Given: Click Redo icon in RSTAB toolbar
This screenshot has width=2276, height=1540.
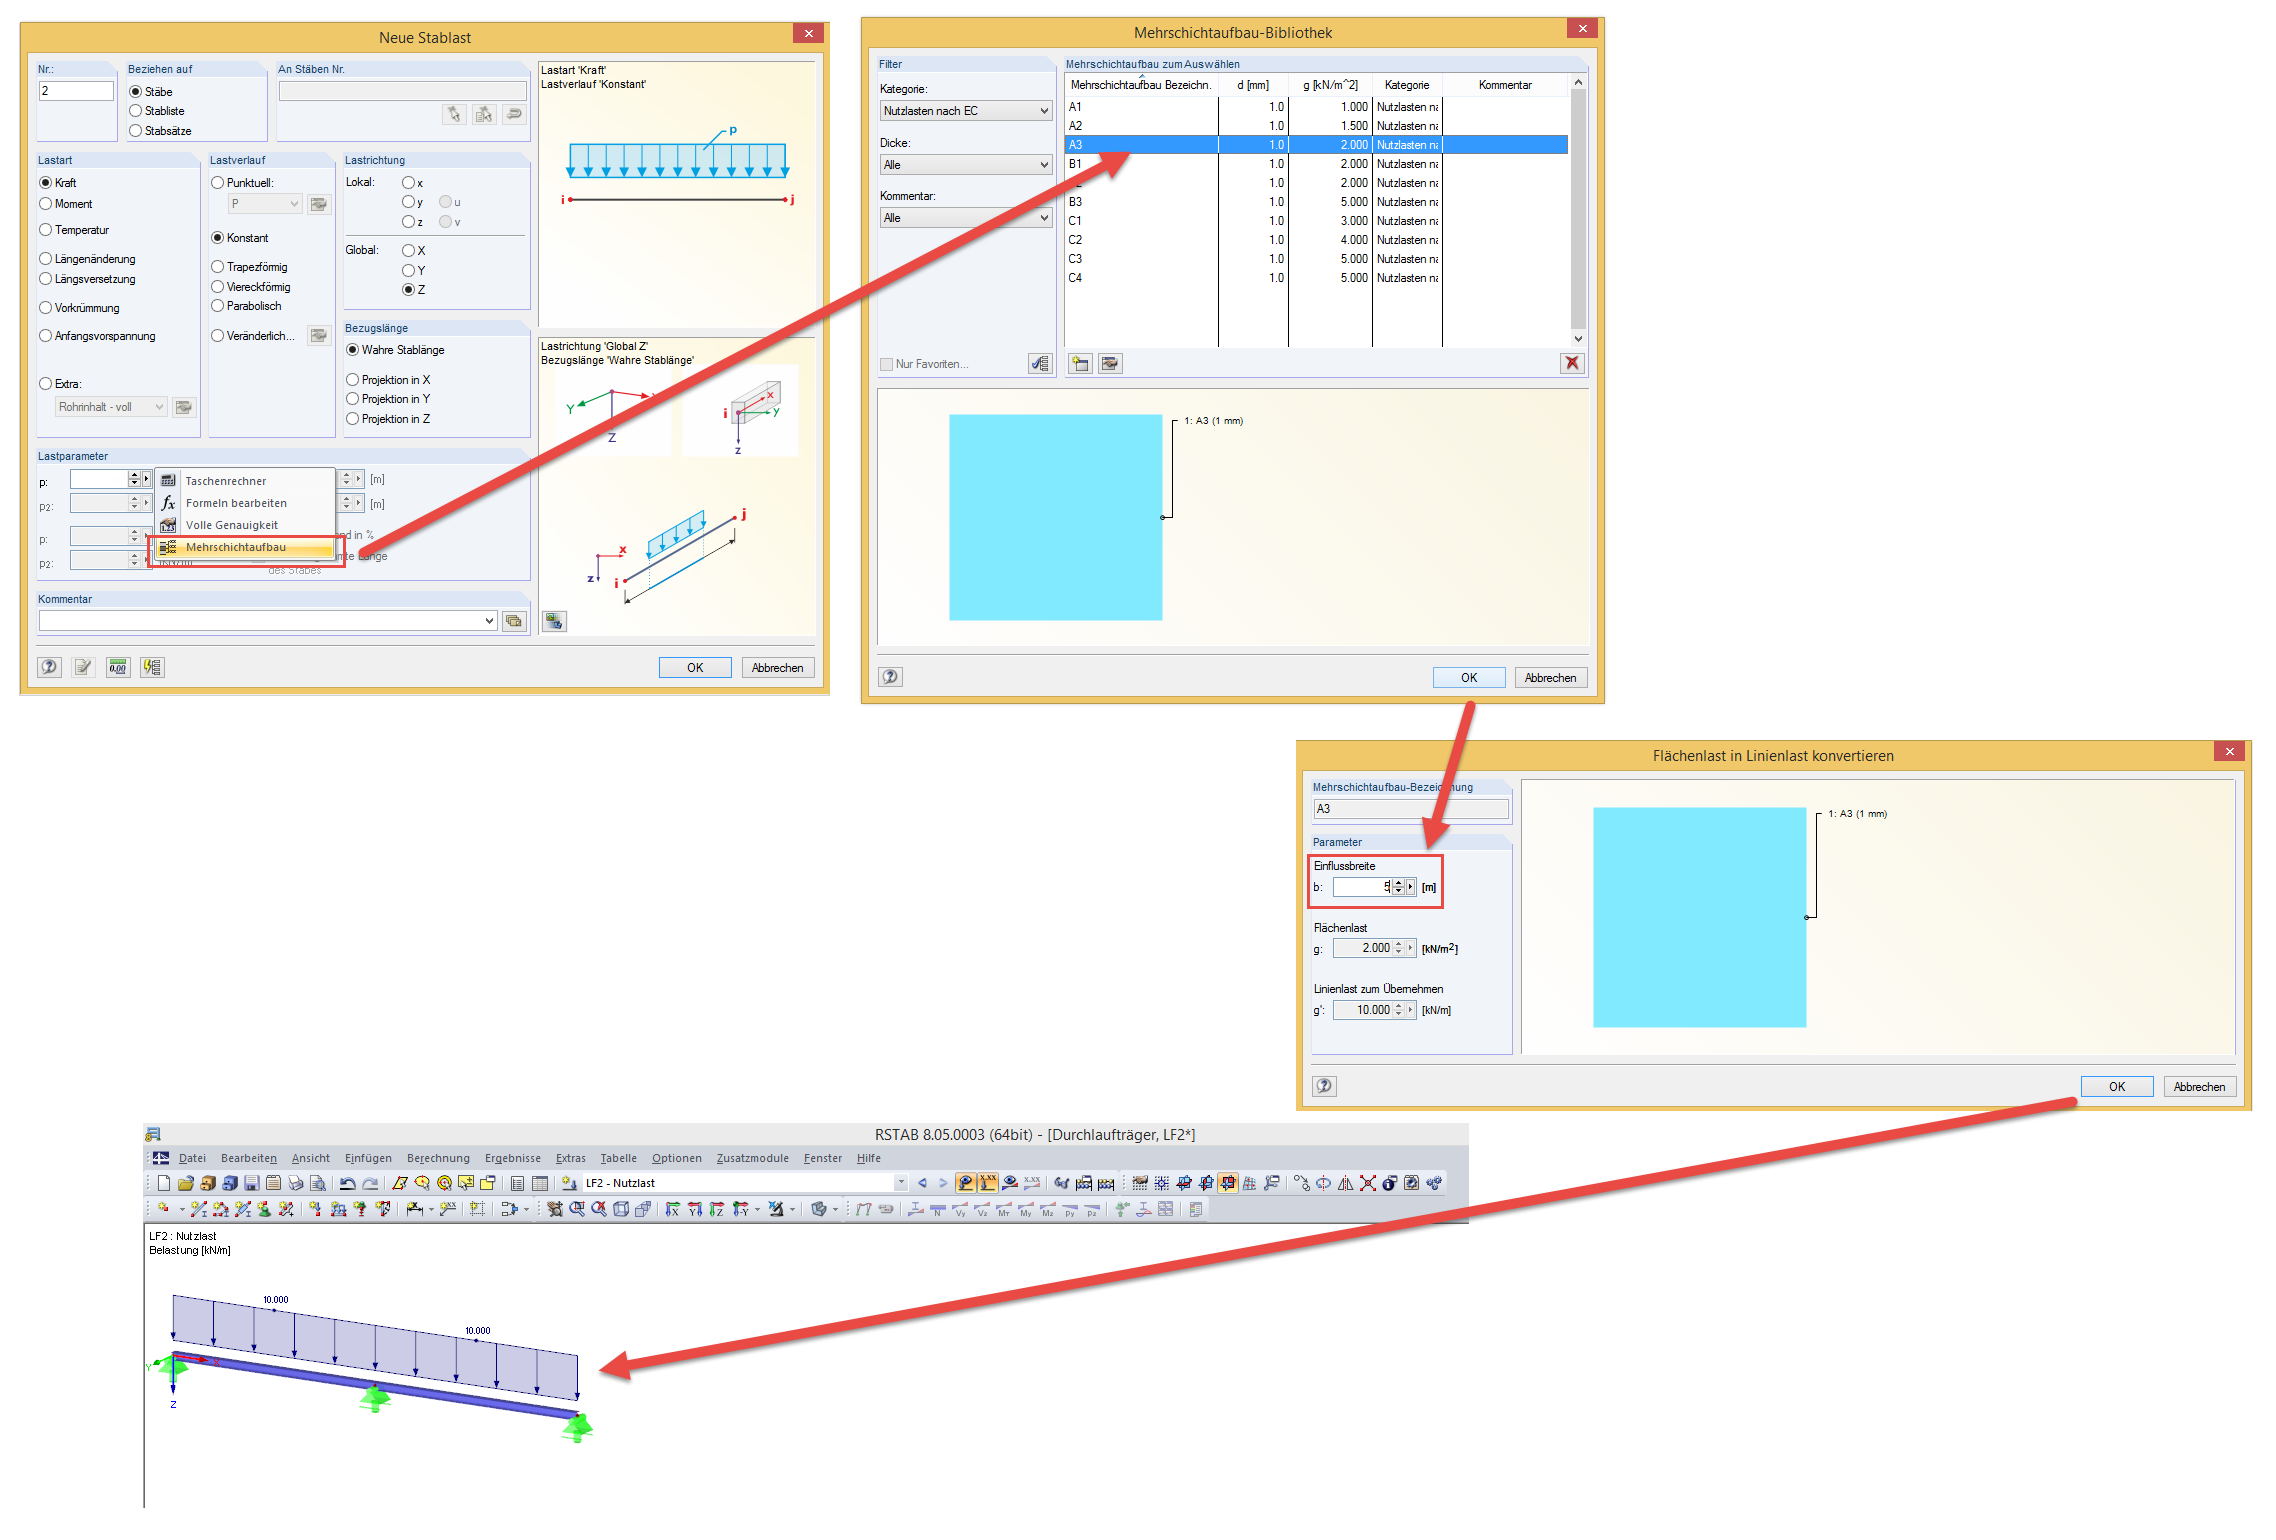Looking at the screenshot, I should (370, 1183).
